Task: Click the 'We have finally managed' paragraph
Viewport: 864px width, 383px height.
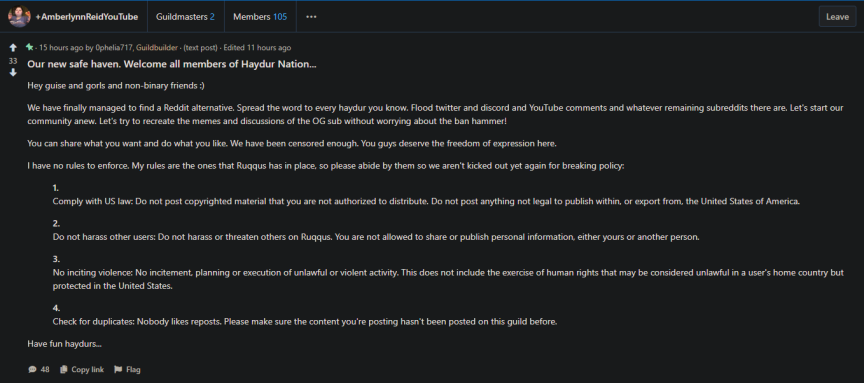Action: [435, 114]
